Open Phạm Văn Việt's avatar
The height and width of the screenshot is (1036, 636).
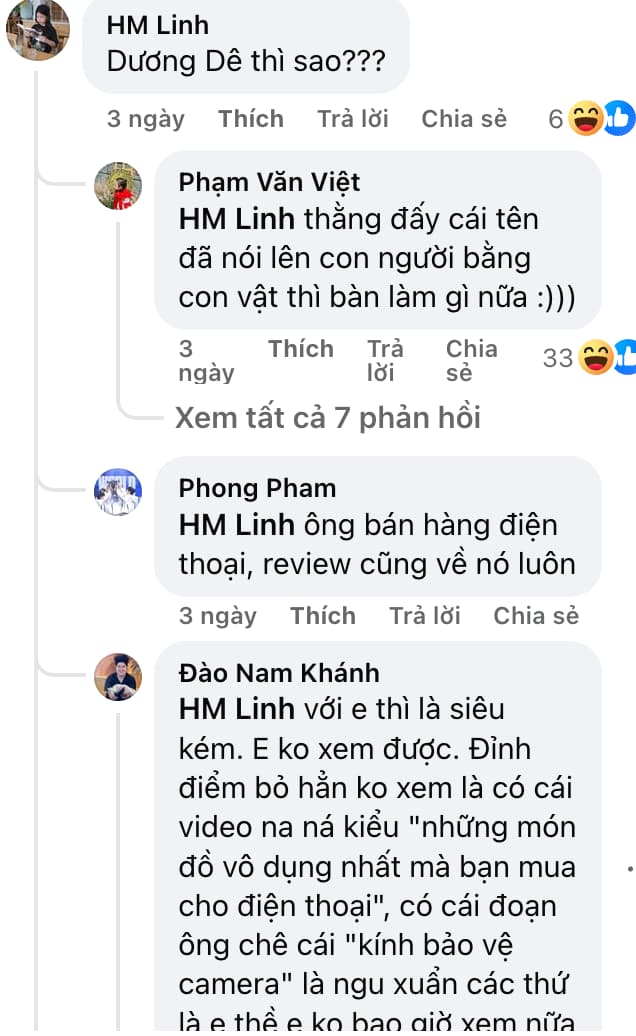(x=118, y=186)
